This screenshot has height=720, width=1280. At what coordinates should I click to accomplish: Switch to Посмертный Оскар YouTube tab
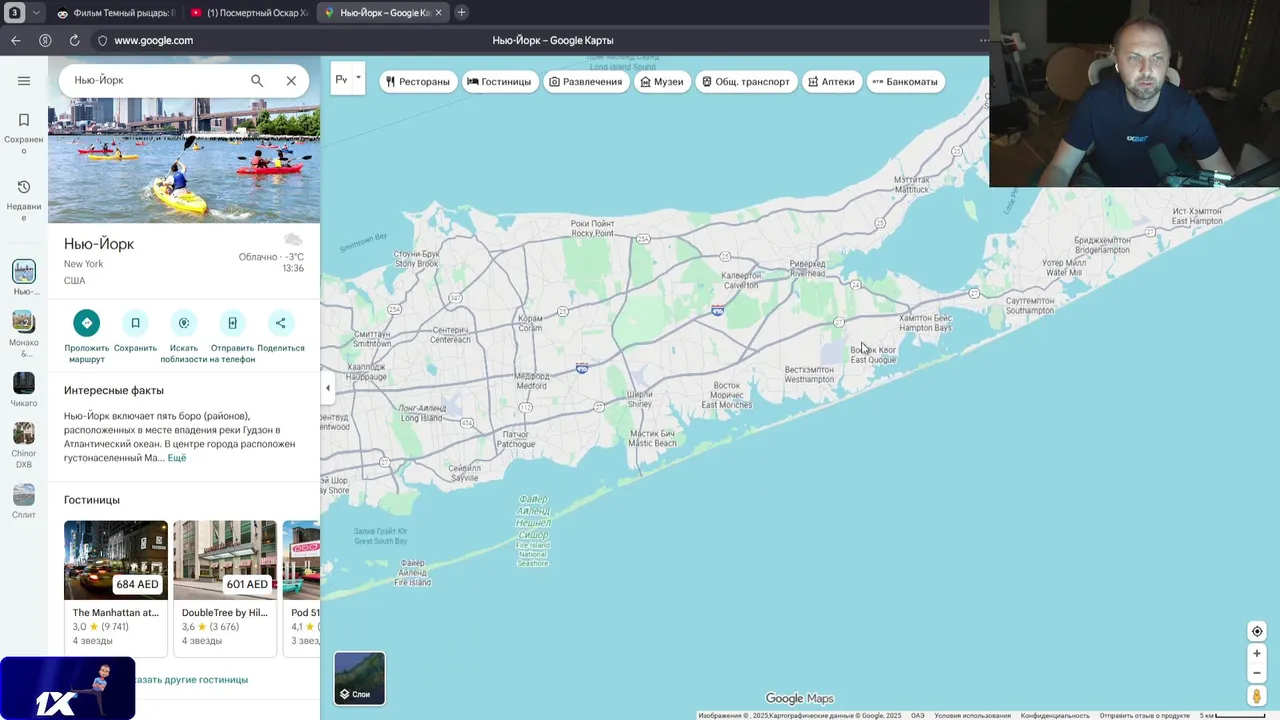point(249,13)
